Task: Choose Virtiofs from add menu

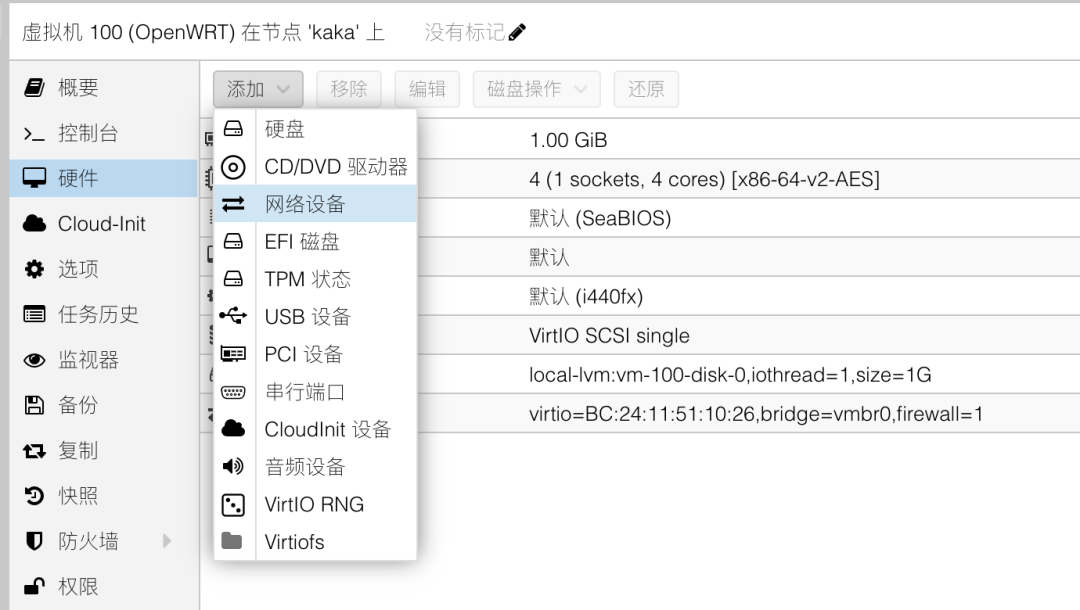Action: coord(315,542)
